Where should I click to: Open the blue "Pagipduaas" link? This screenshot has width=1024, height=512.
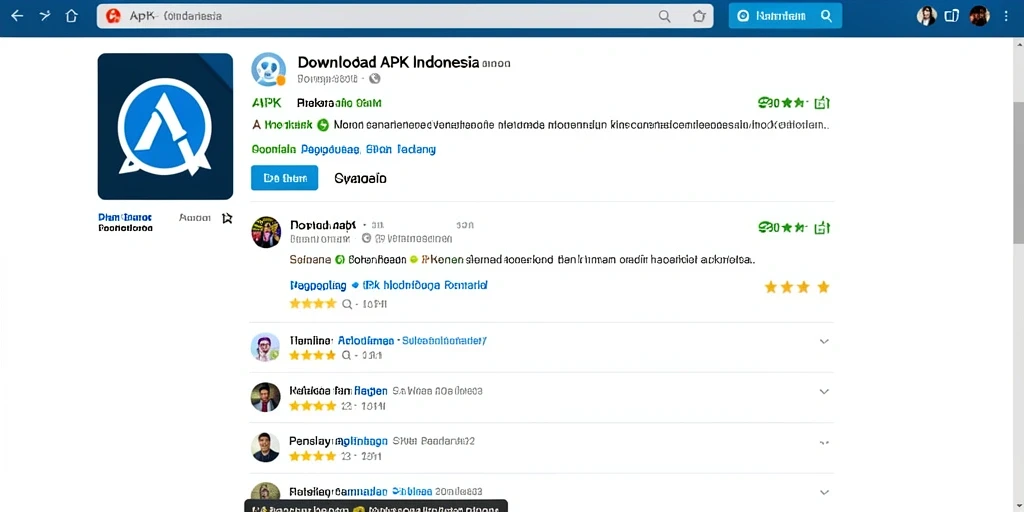(330, 150)
